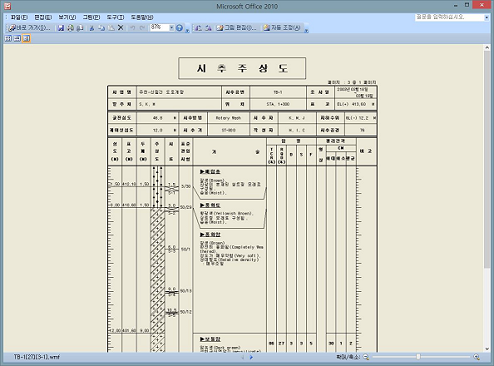Screen dimensions: 494x366
Task: Click the undo arrow icon
Action: (133, 28)
